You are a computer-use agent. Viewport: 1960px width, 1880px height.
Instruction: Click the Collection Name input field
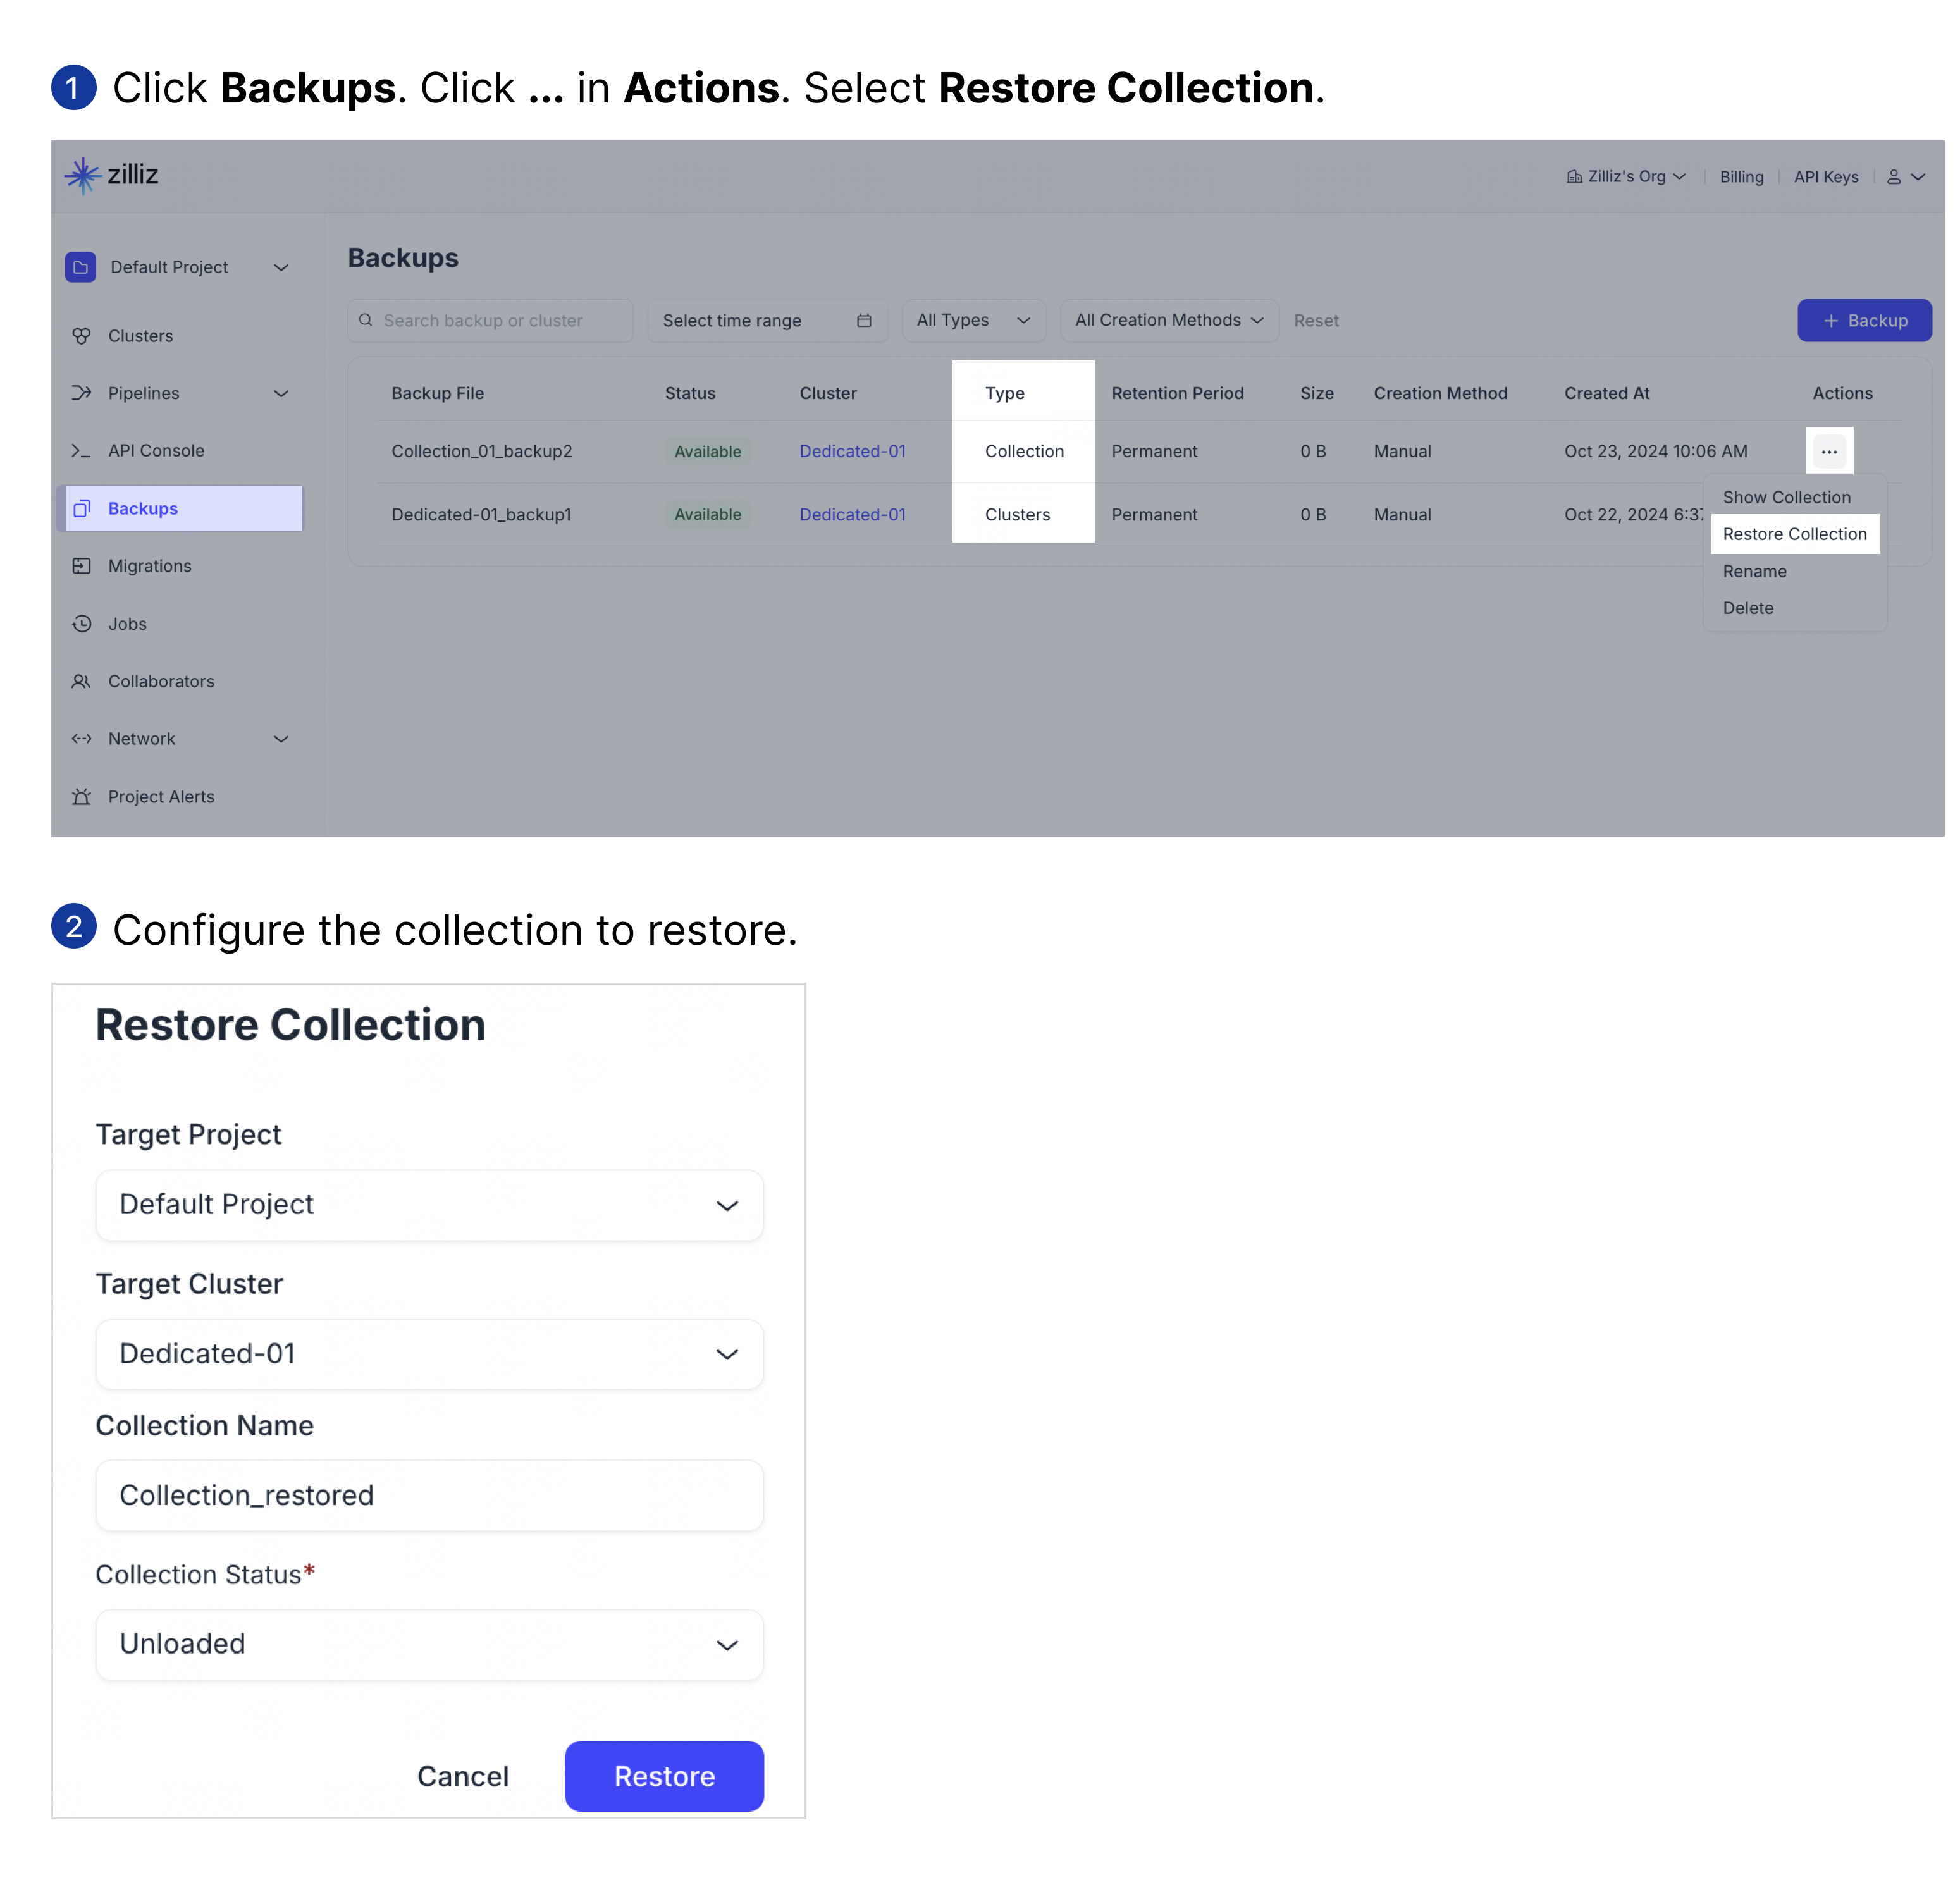point(429,1496)
